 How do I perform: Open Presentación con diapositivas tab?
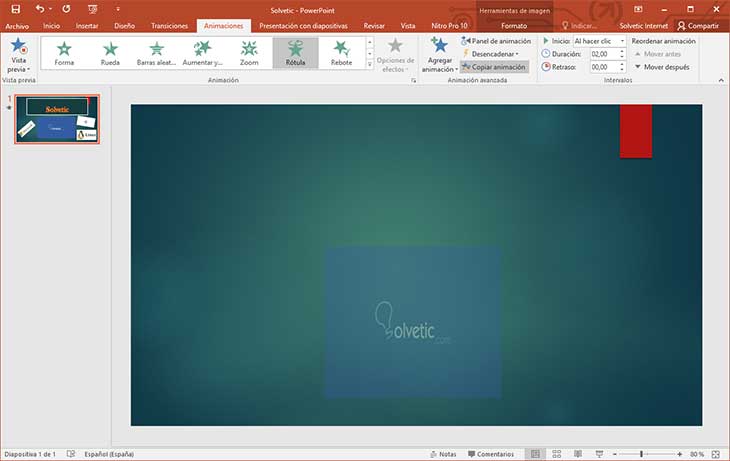[x=304, y=26]
